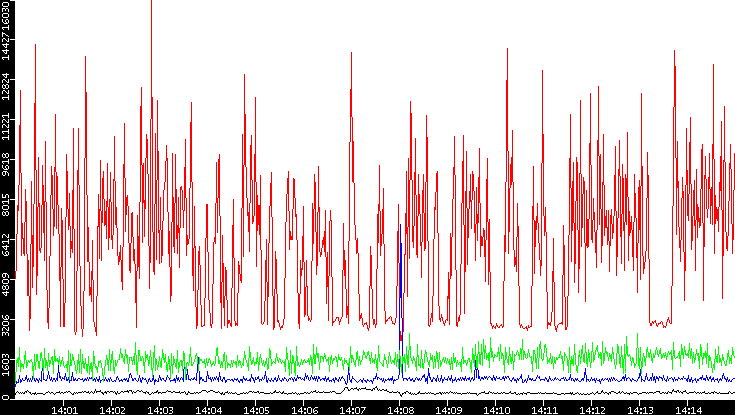Click the tall blue spike at 14:08
Viewport: 735px width, 415px height.
(x=400, y=300)
